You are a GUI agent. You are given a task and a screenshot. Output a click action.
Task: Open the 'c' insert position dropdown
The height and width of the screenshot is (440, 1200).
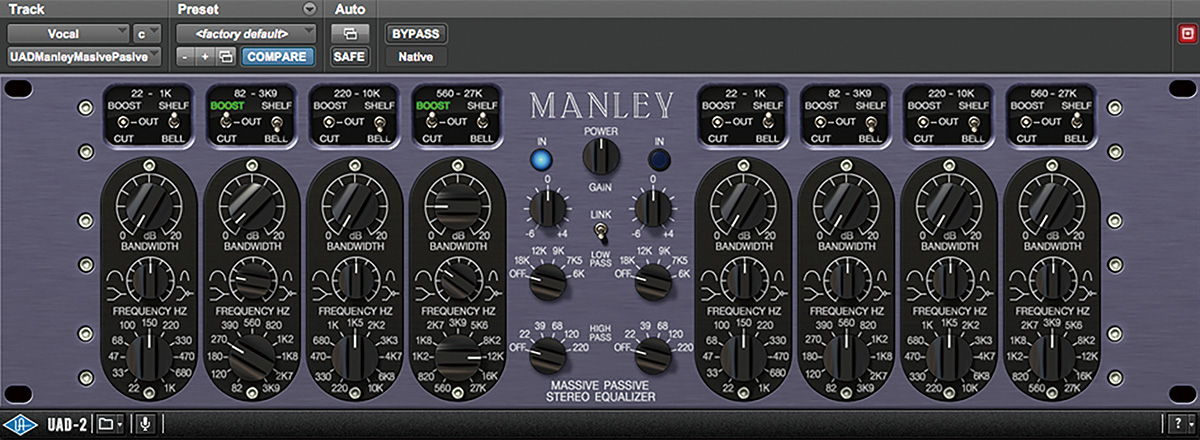[148, 33]
